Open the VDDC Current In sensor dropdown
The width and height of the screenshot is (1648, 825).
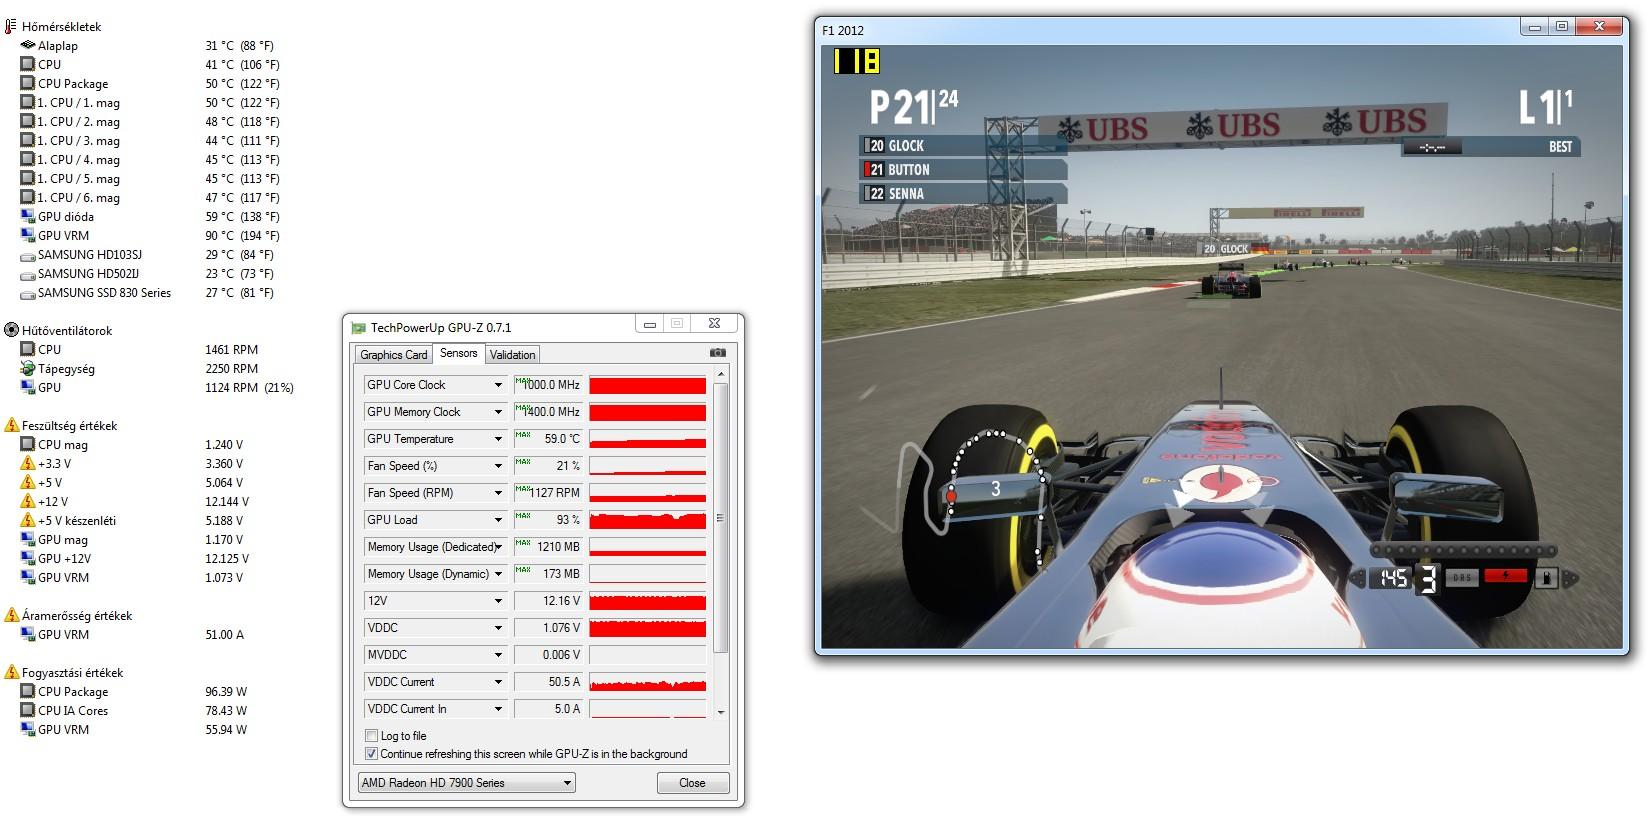pyautogui.click(x=498, y=709)
